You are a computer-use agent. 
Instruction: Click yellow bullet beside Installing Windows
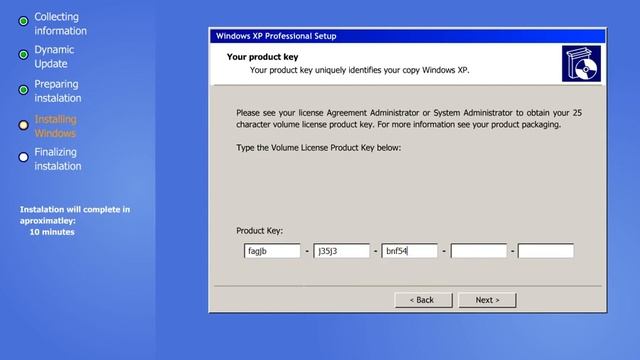pyautogui.click(x=24, y=125)
